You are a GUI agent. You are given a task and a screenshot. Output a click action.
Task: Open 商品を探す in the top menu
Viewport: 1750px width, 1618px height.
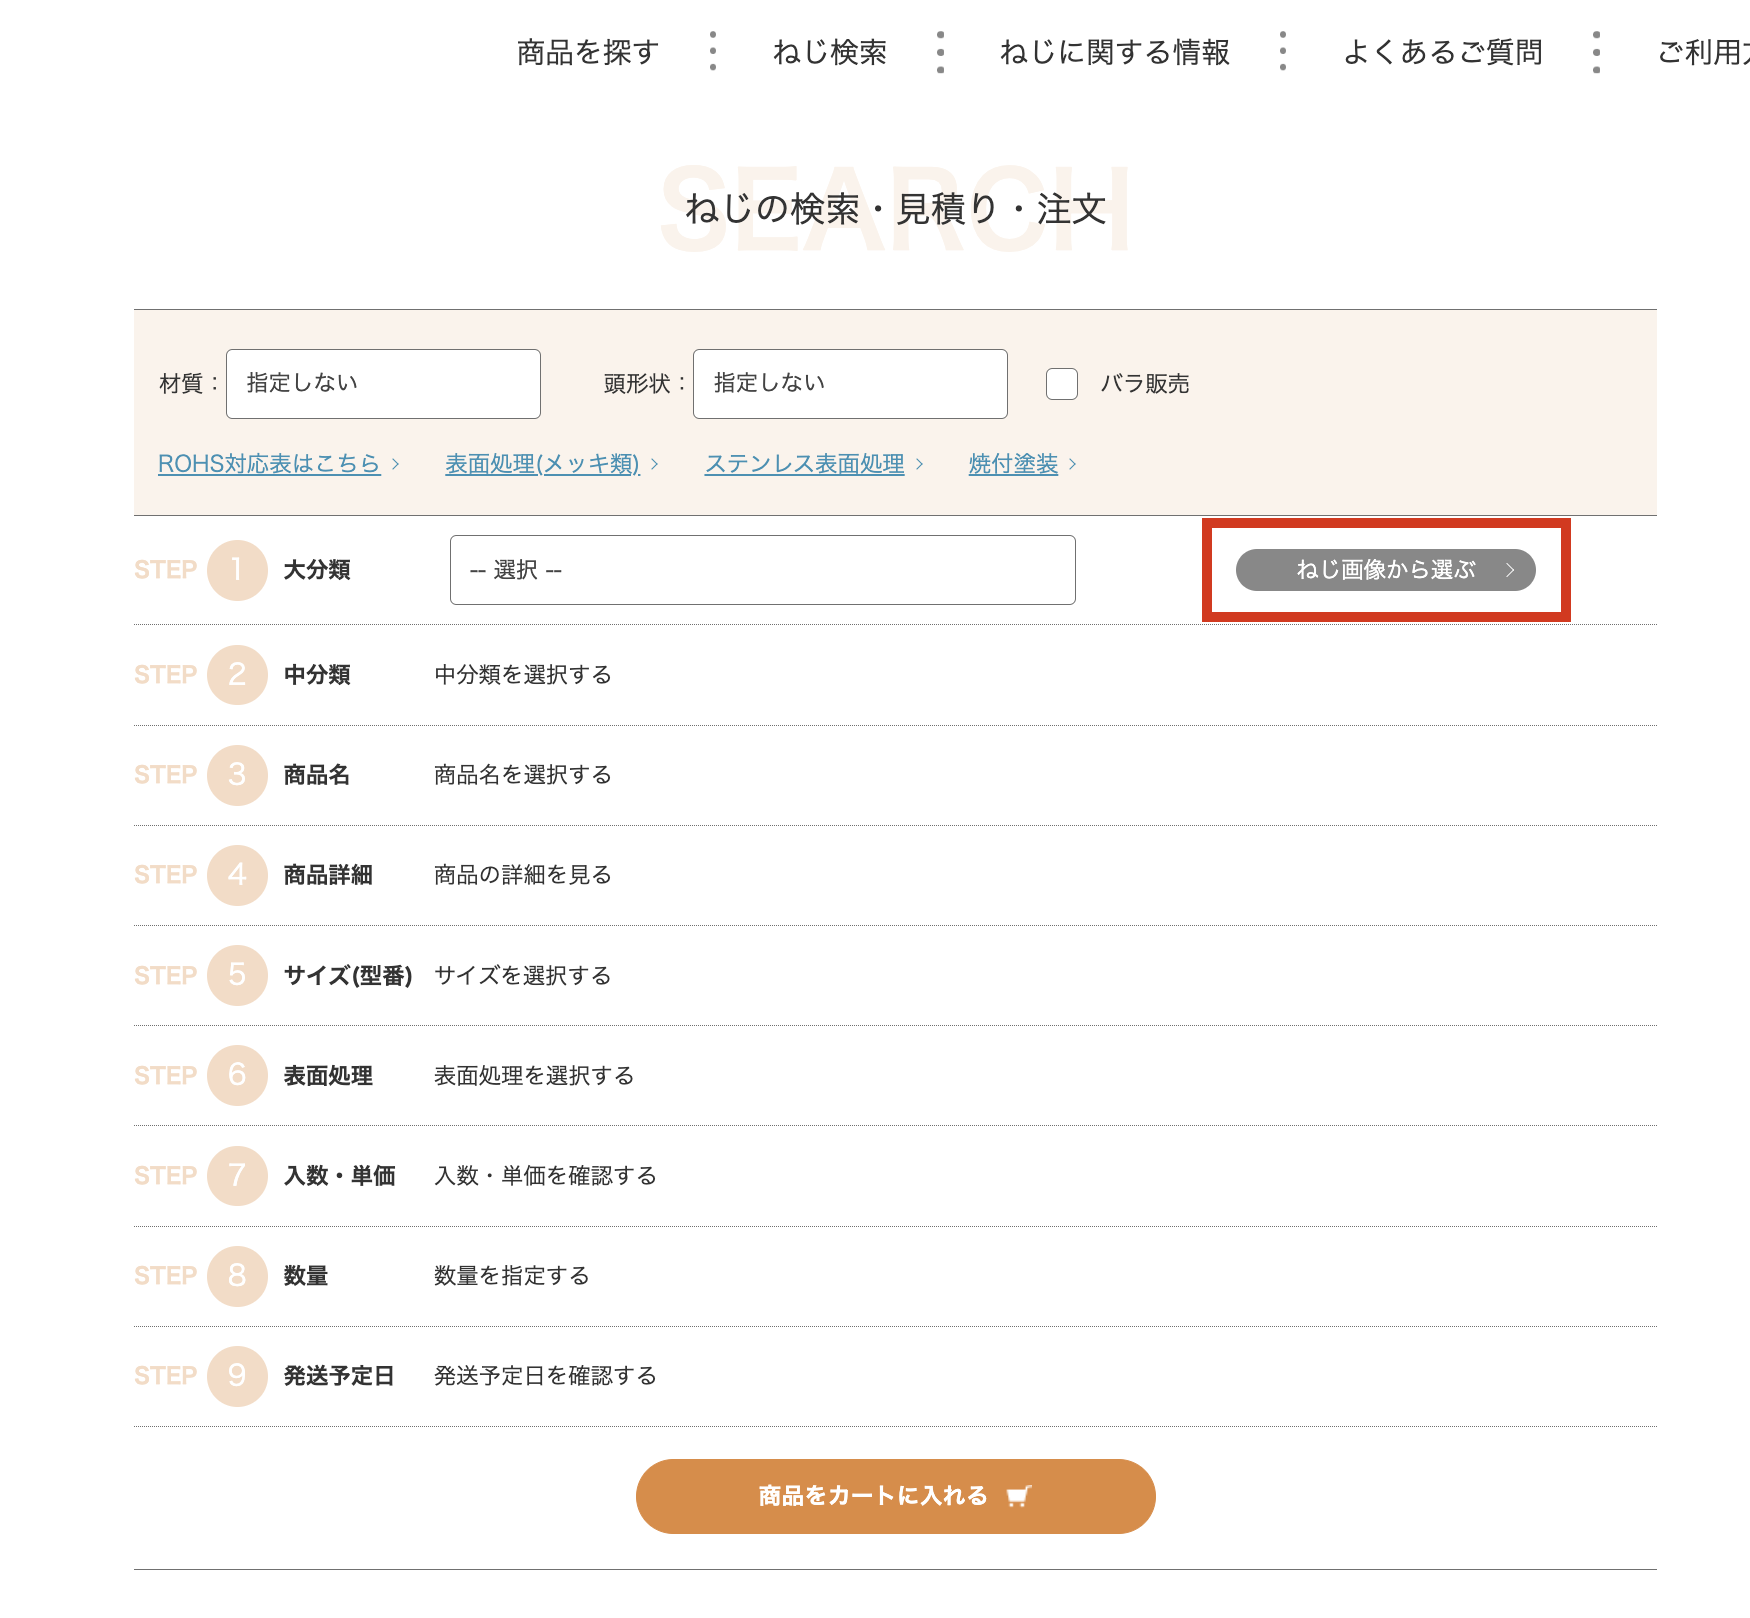[587, 52]
